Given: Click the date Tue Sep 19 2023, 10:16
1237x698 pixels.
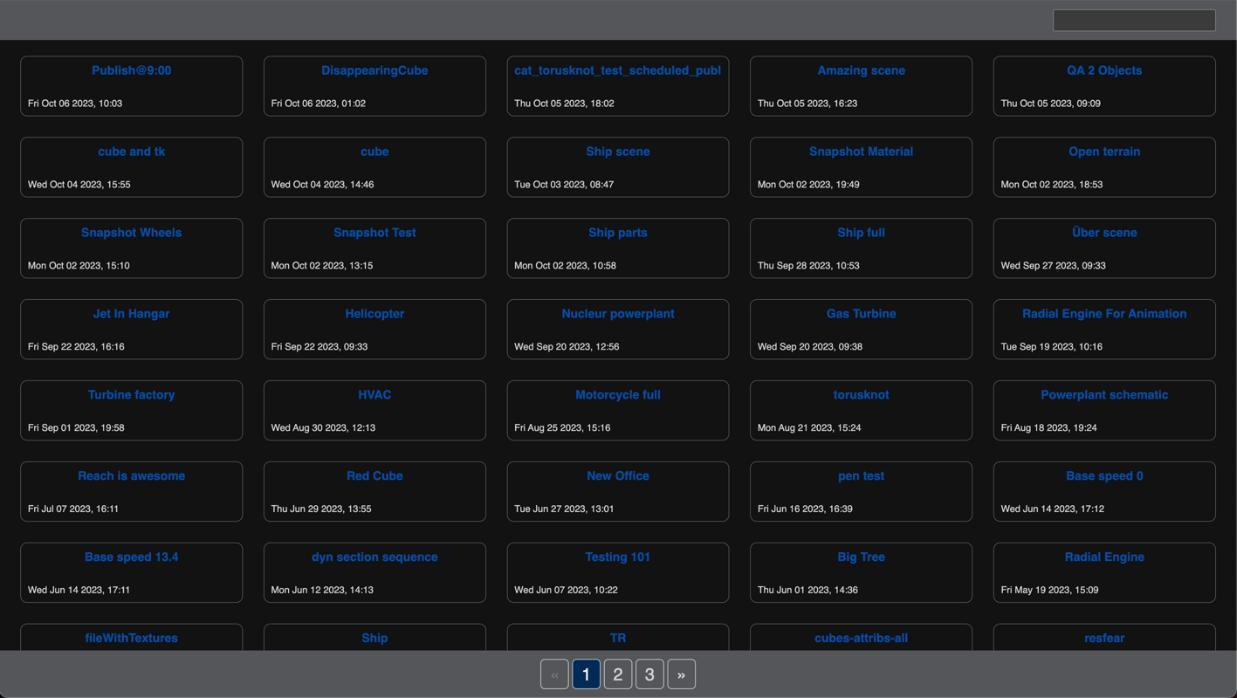Looking at the screenshot, I should tap(1052, 346).
